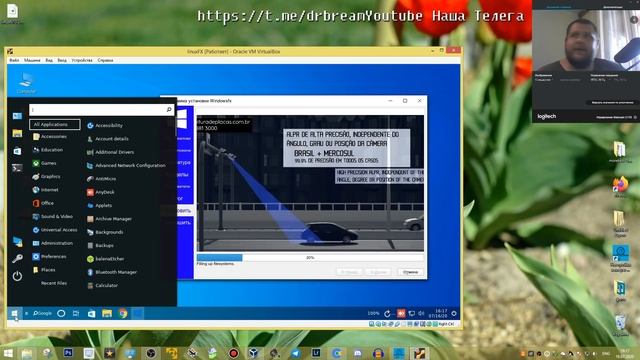Click the volume icon in the guest tray

[x=421, y=313]
